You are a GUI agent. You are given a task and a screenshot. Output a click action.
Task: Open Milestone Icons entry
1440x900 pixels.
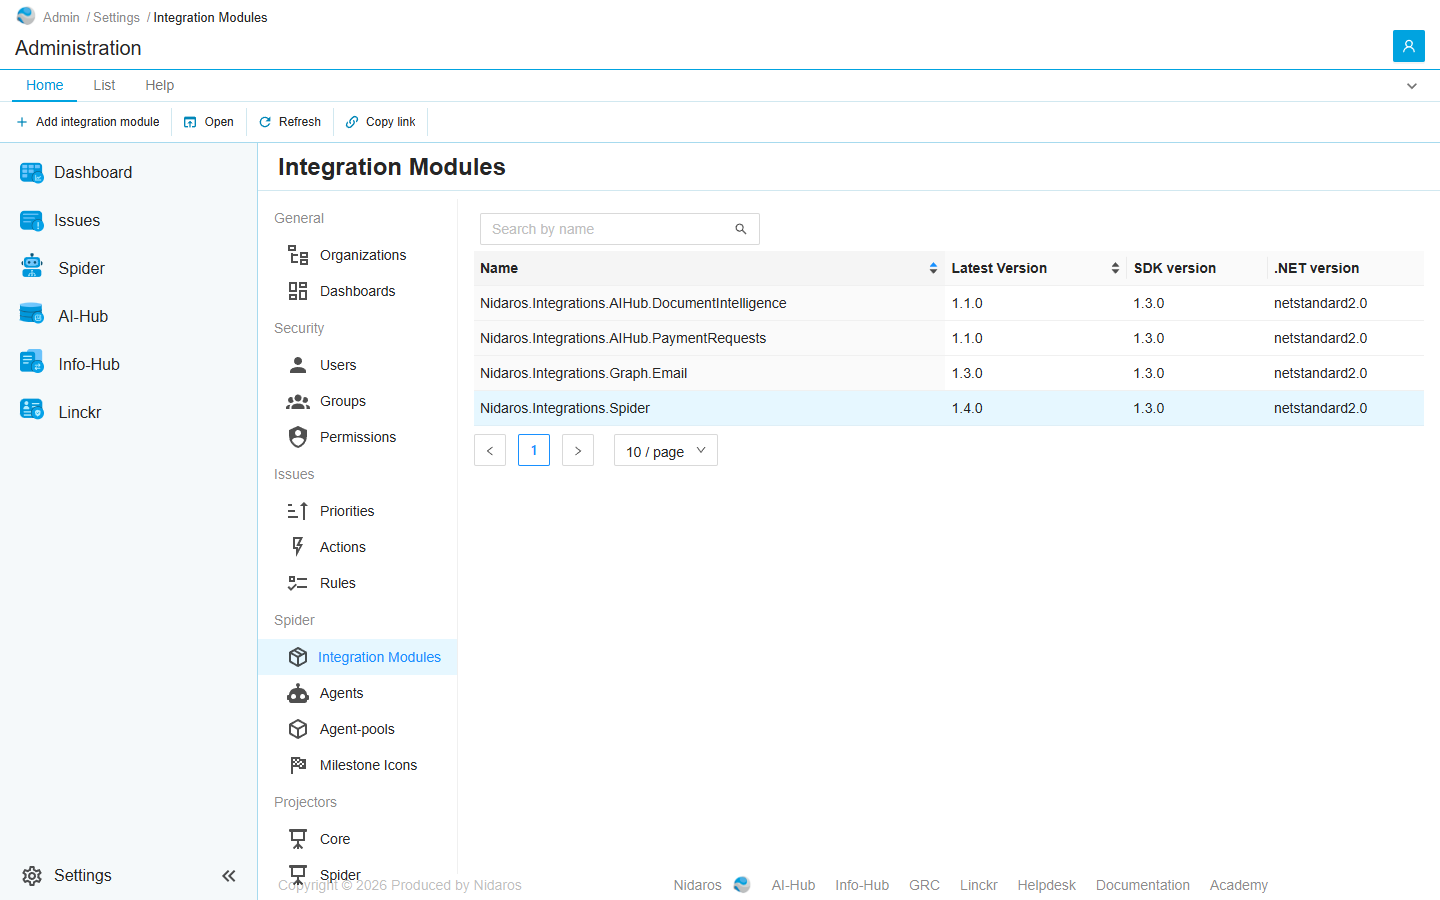tap(358, 765)
